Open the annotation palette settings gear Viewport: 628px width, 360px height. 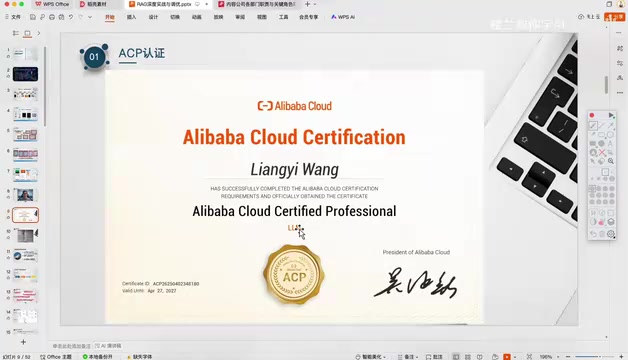(611, 234)
